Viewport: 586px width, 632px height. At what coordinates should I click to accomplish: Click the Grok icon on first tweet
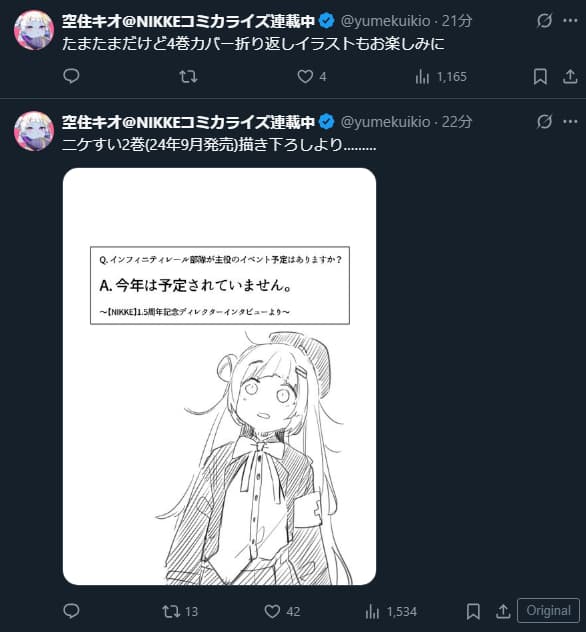pyautogui.click(x=544, y=21)
